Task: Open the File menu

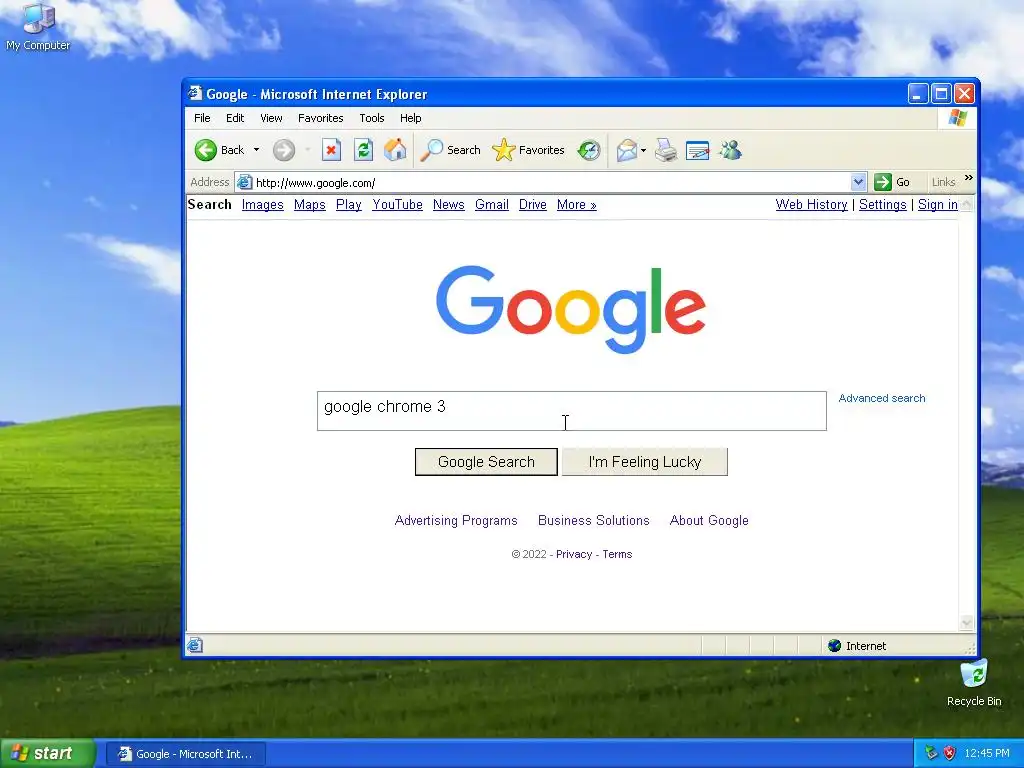Action: (x=202, y=118)
